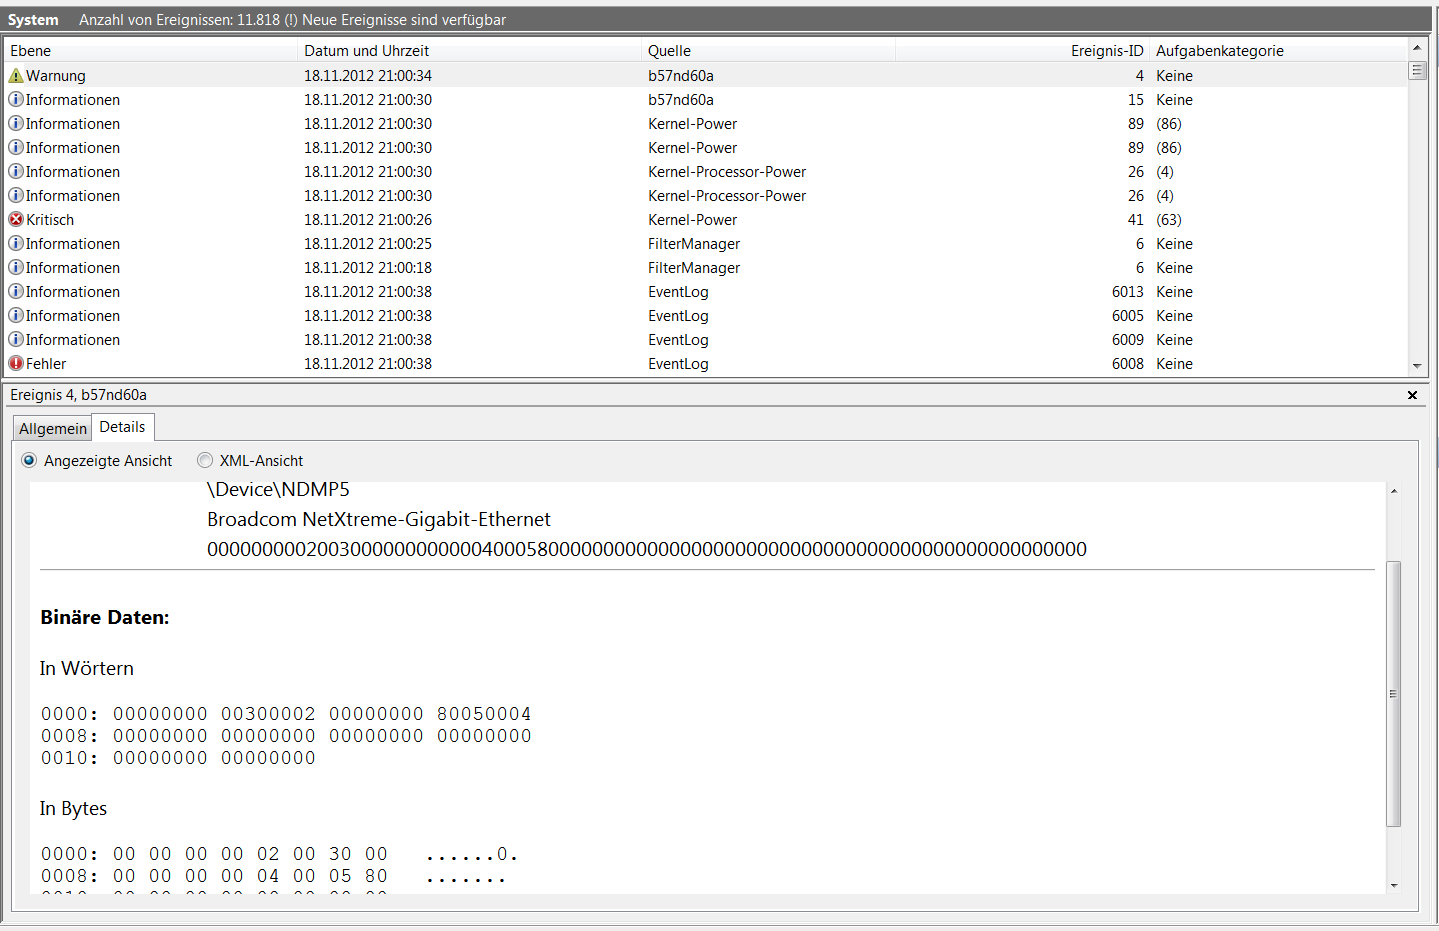Open the Details tab
The width and height of the screenshot is (1439, 931).
point(122,427)
